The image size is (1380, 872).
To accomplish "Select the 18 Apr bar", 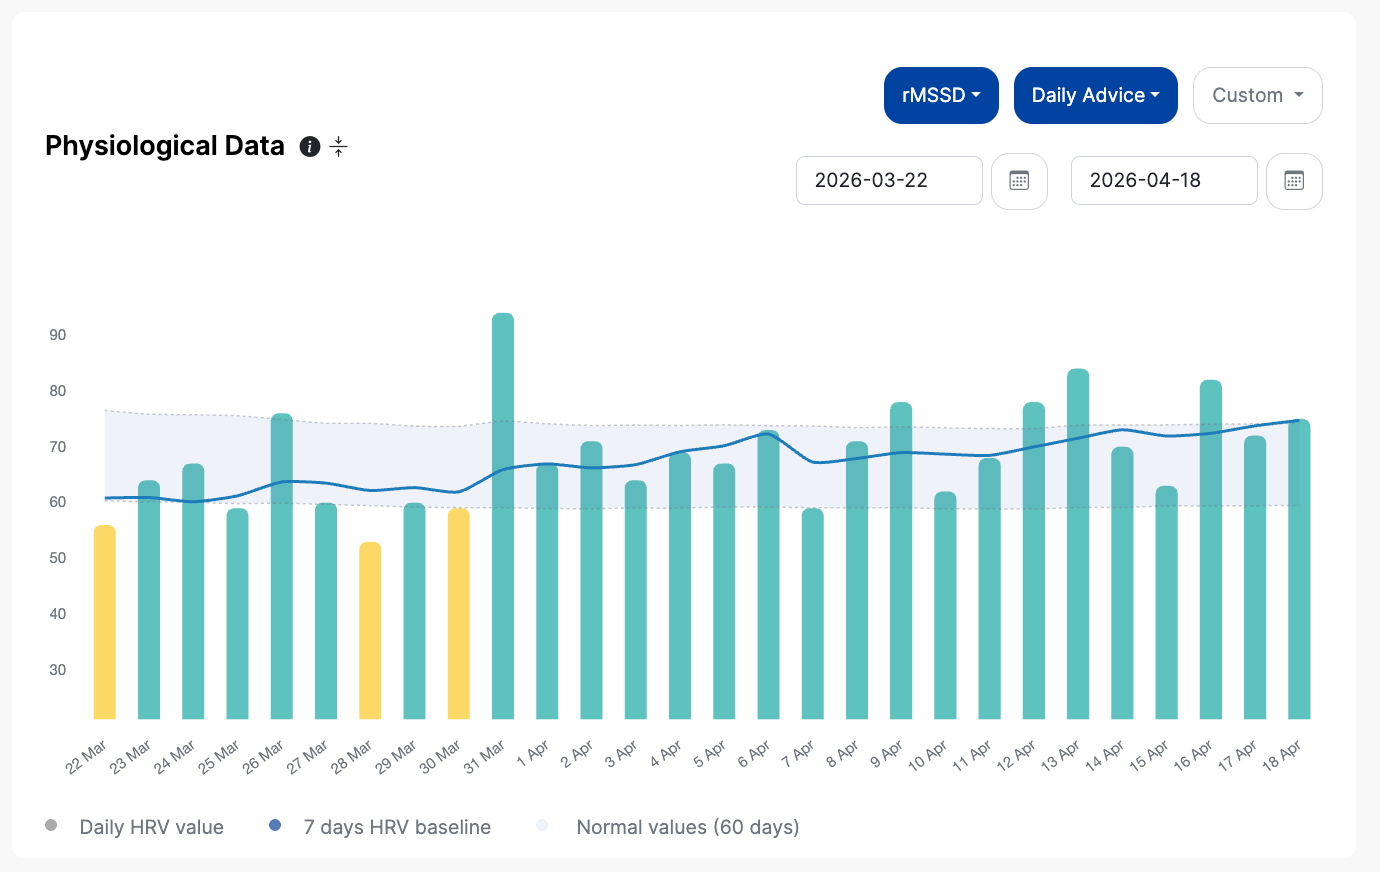I will click(x=1299, y=569).
